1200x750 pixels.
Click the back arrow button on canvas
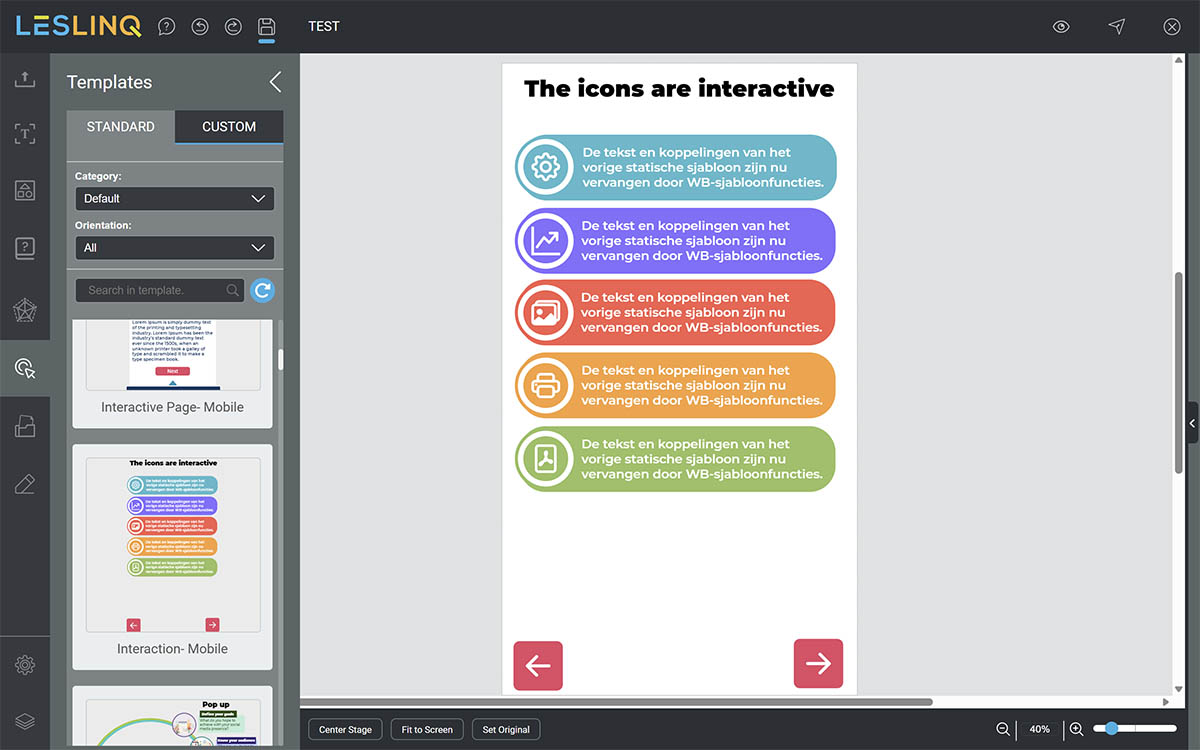click(538, 665)
